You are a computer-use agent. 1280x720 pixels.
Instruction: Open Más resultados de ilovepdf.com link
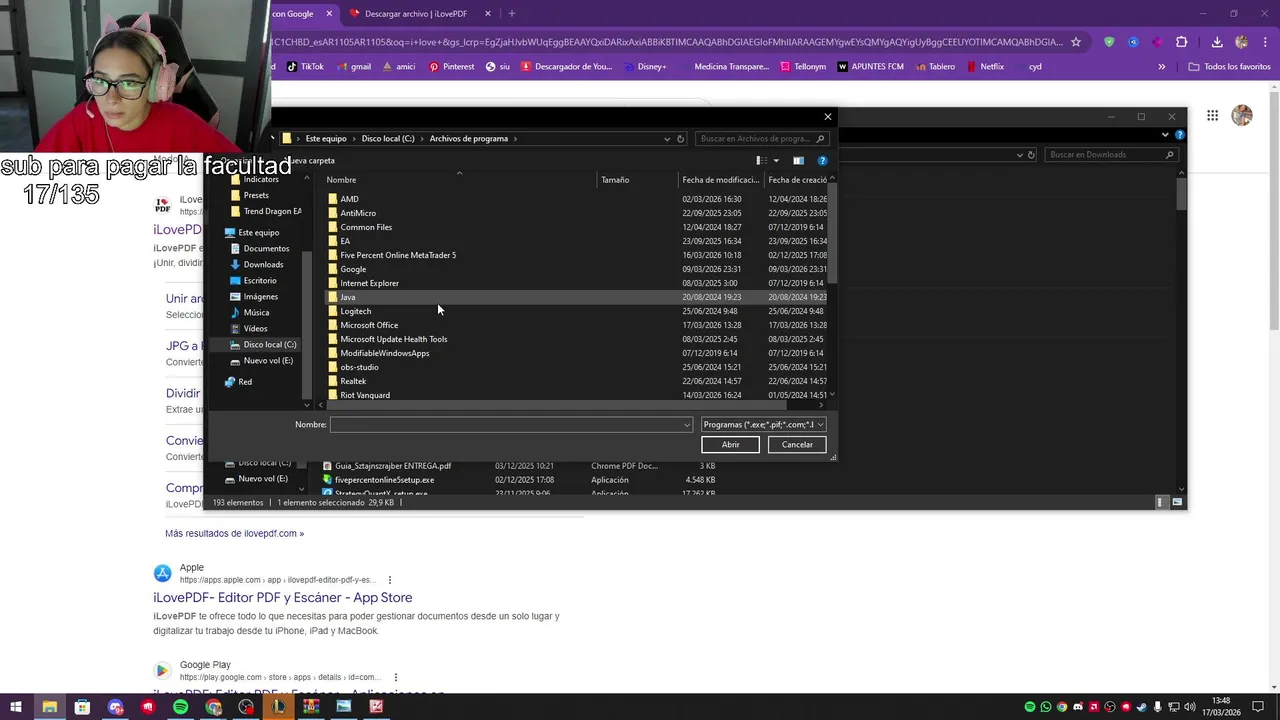[x=234, y=533]
